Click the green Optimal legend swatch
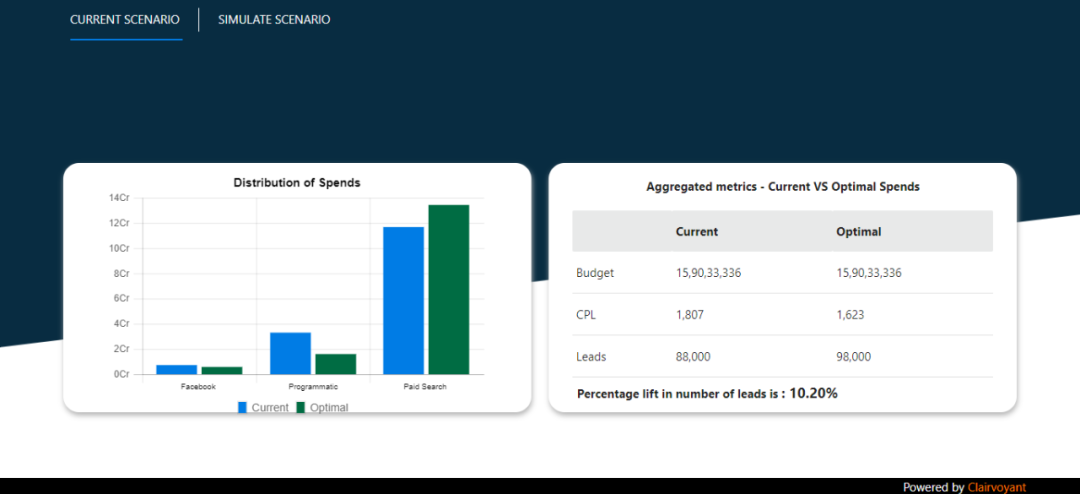Viewport: 1080px width, 494px height. pos(302,408)
